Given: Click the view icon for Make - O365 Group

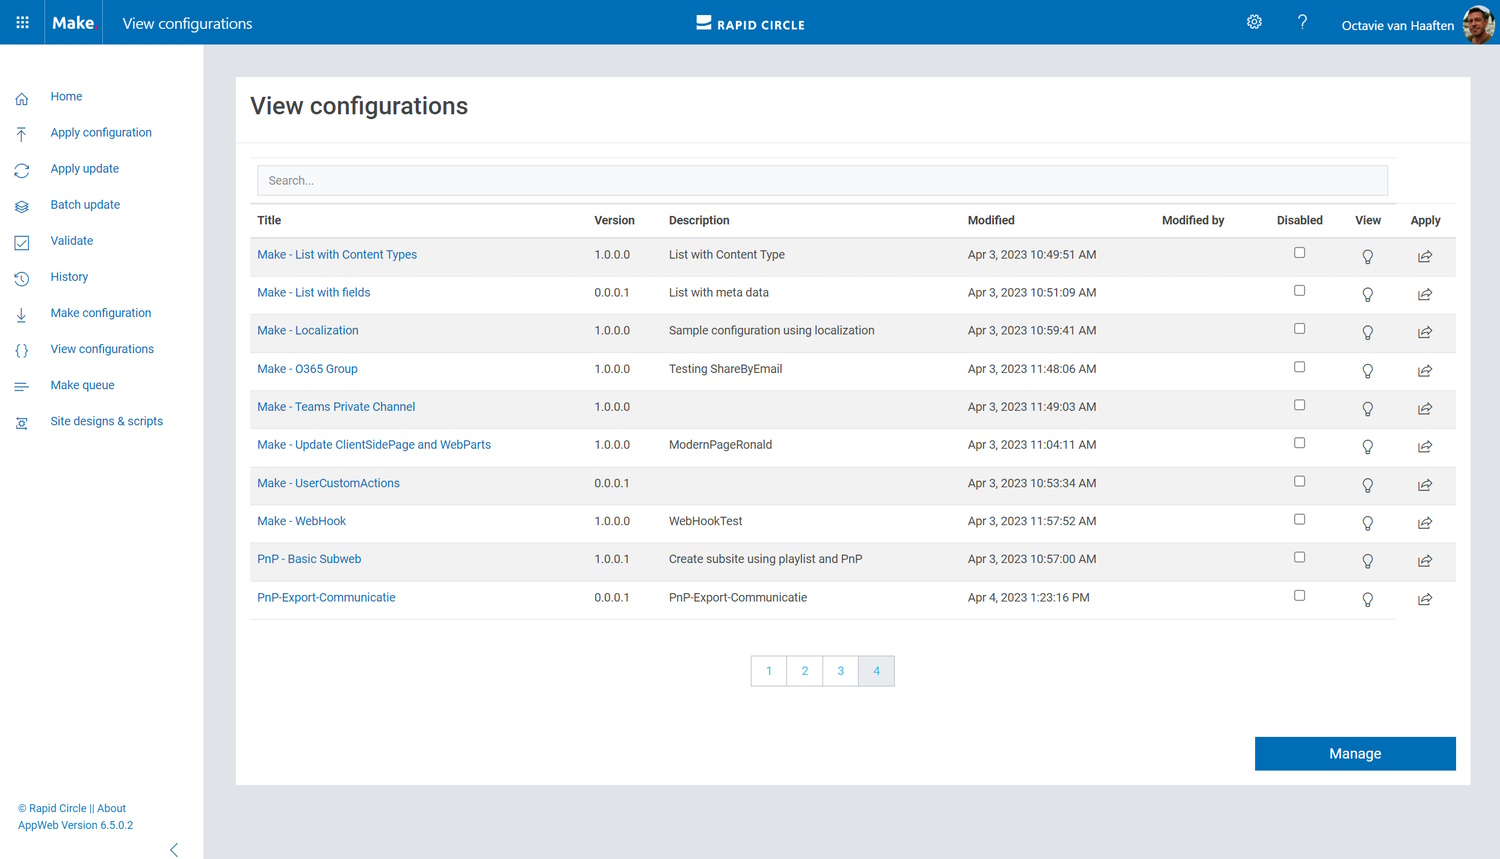Looking at the screenshot, I should coord(1367,371).
